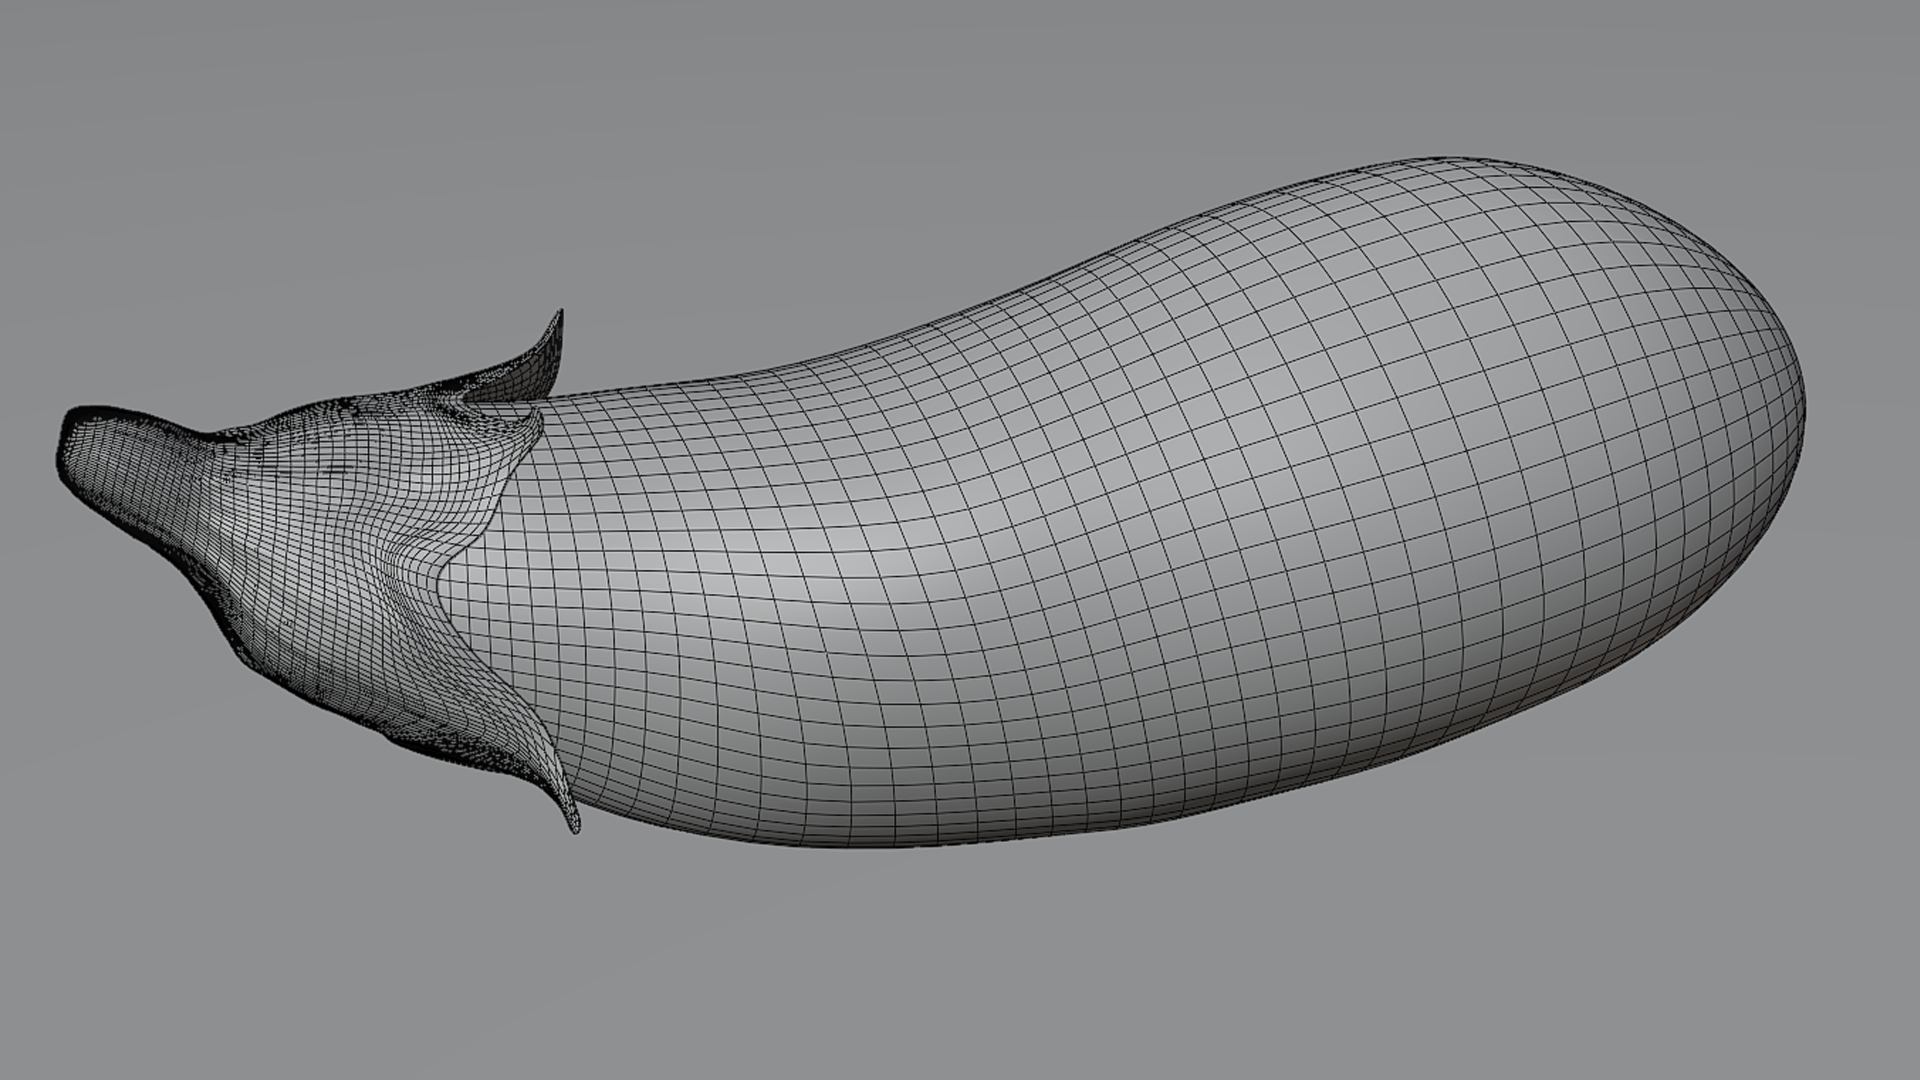
Task: Click the dense mesh on the calyx center
Action: pyautogui.click(x=330, y=510)
